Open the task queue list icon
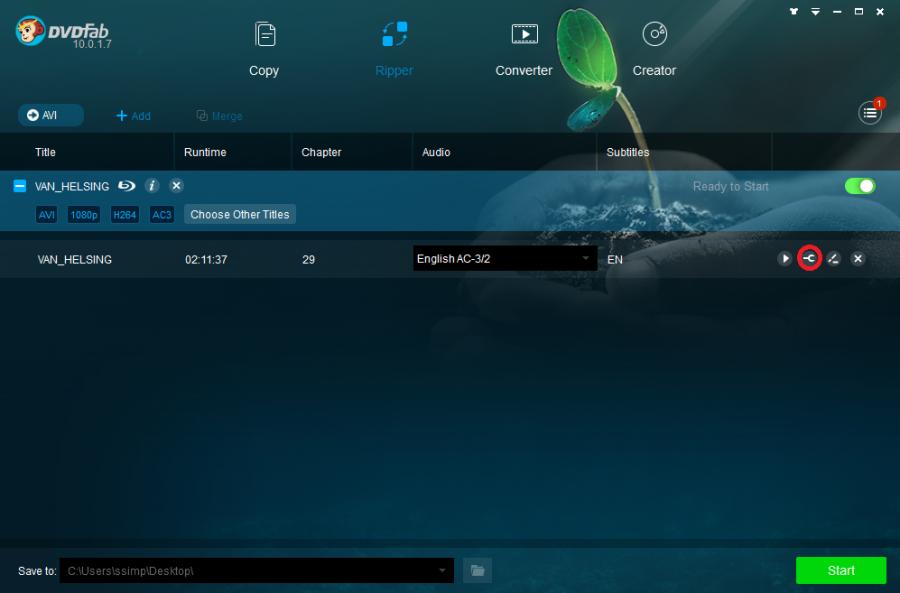The width and height of the screenshot is (900, 593). [x=870, y=113]
